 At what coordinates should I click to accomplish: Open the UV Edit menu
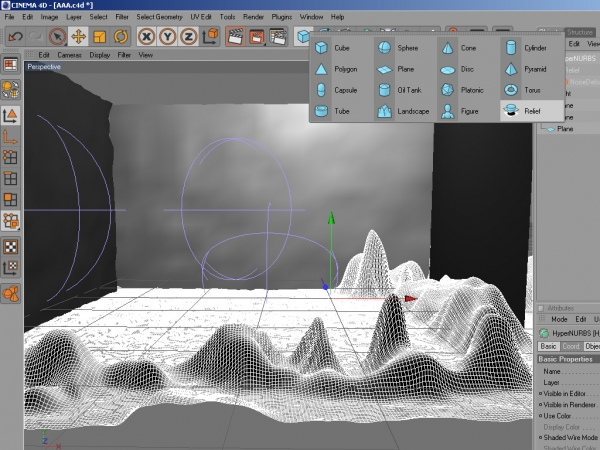tap(201, 17)
